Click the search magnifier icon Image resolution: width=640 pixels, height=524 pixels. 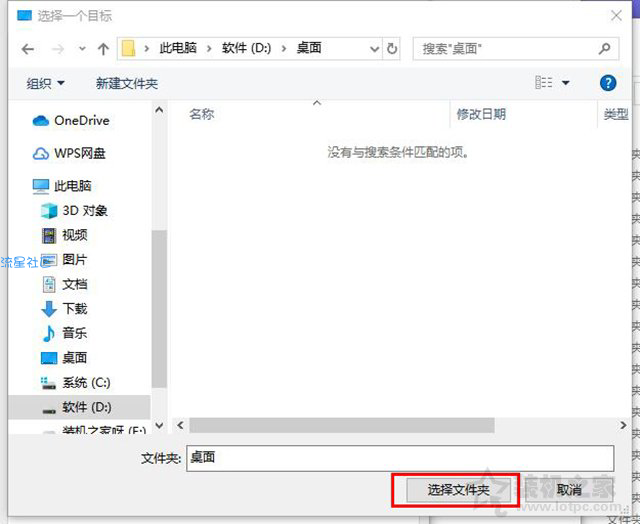604,49
